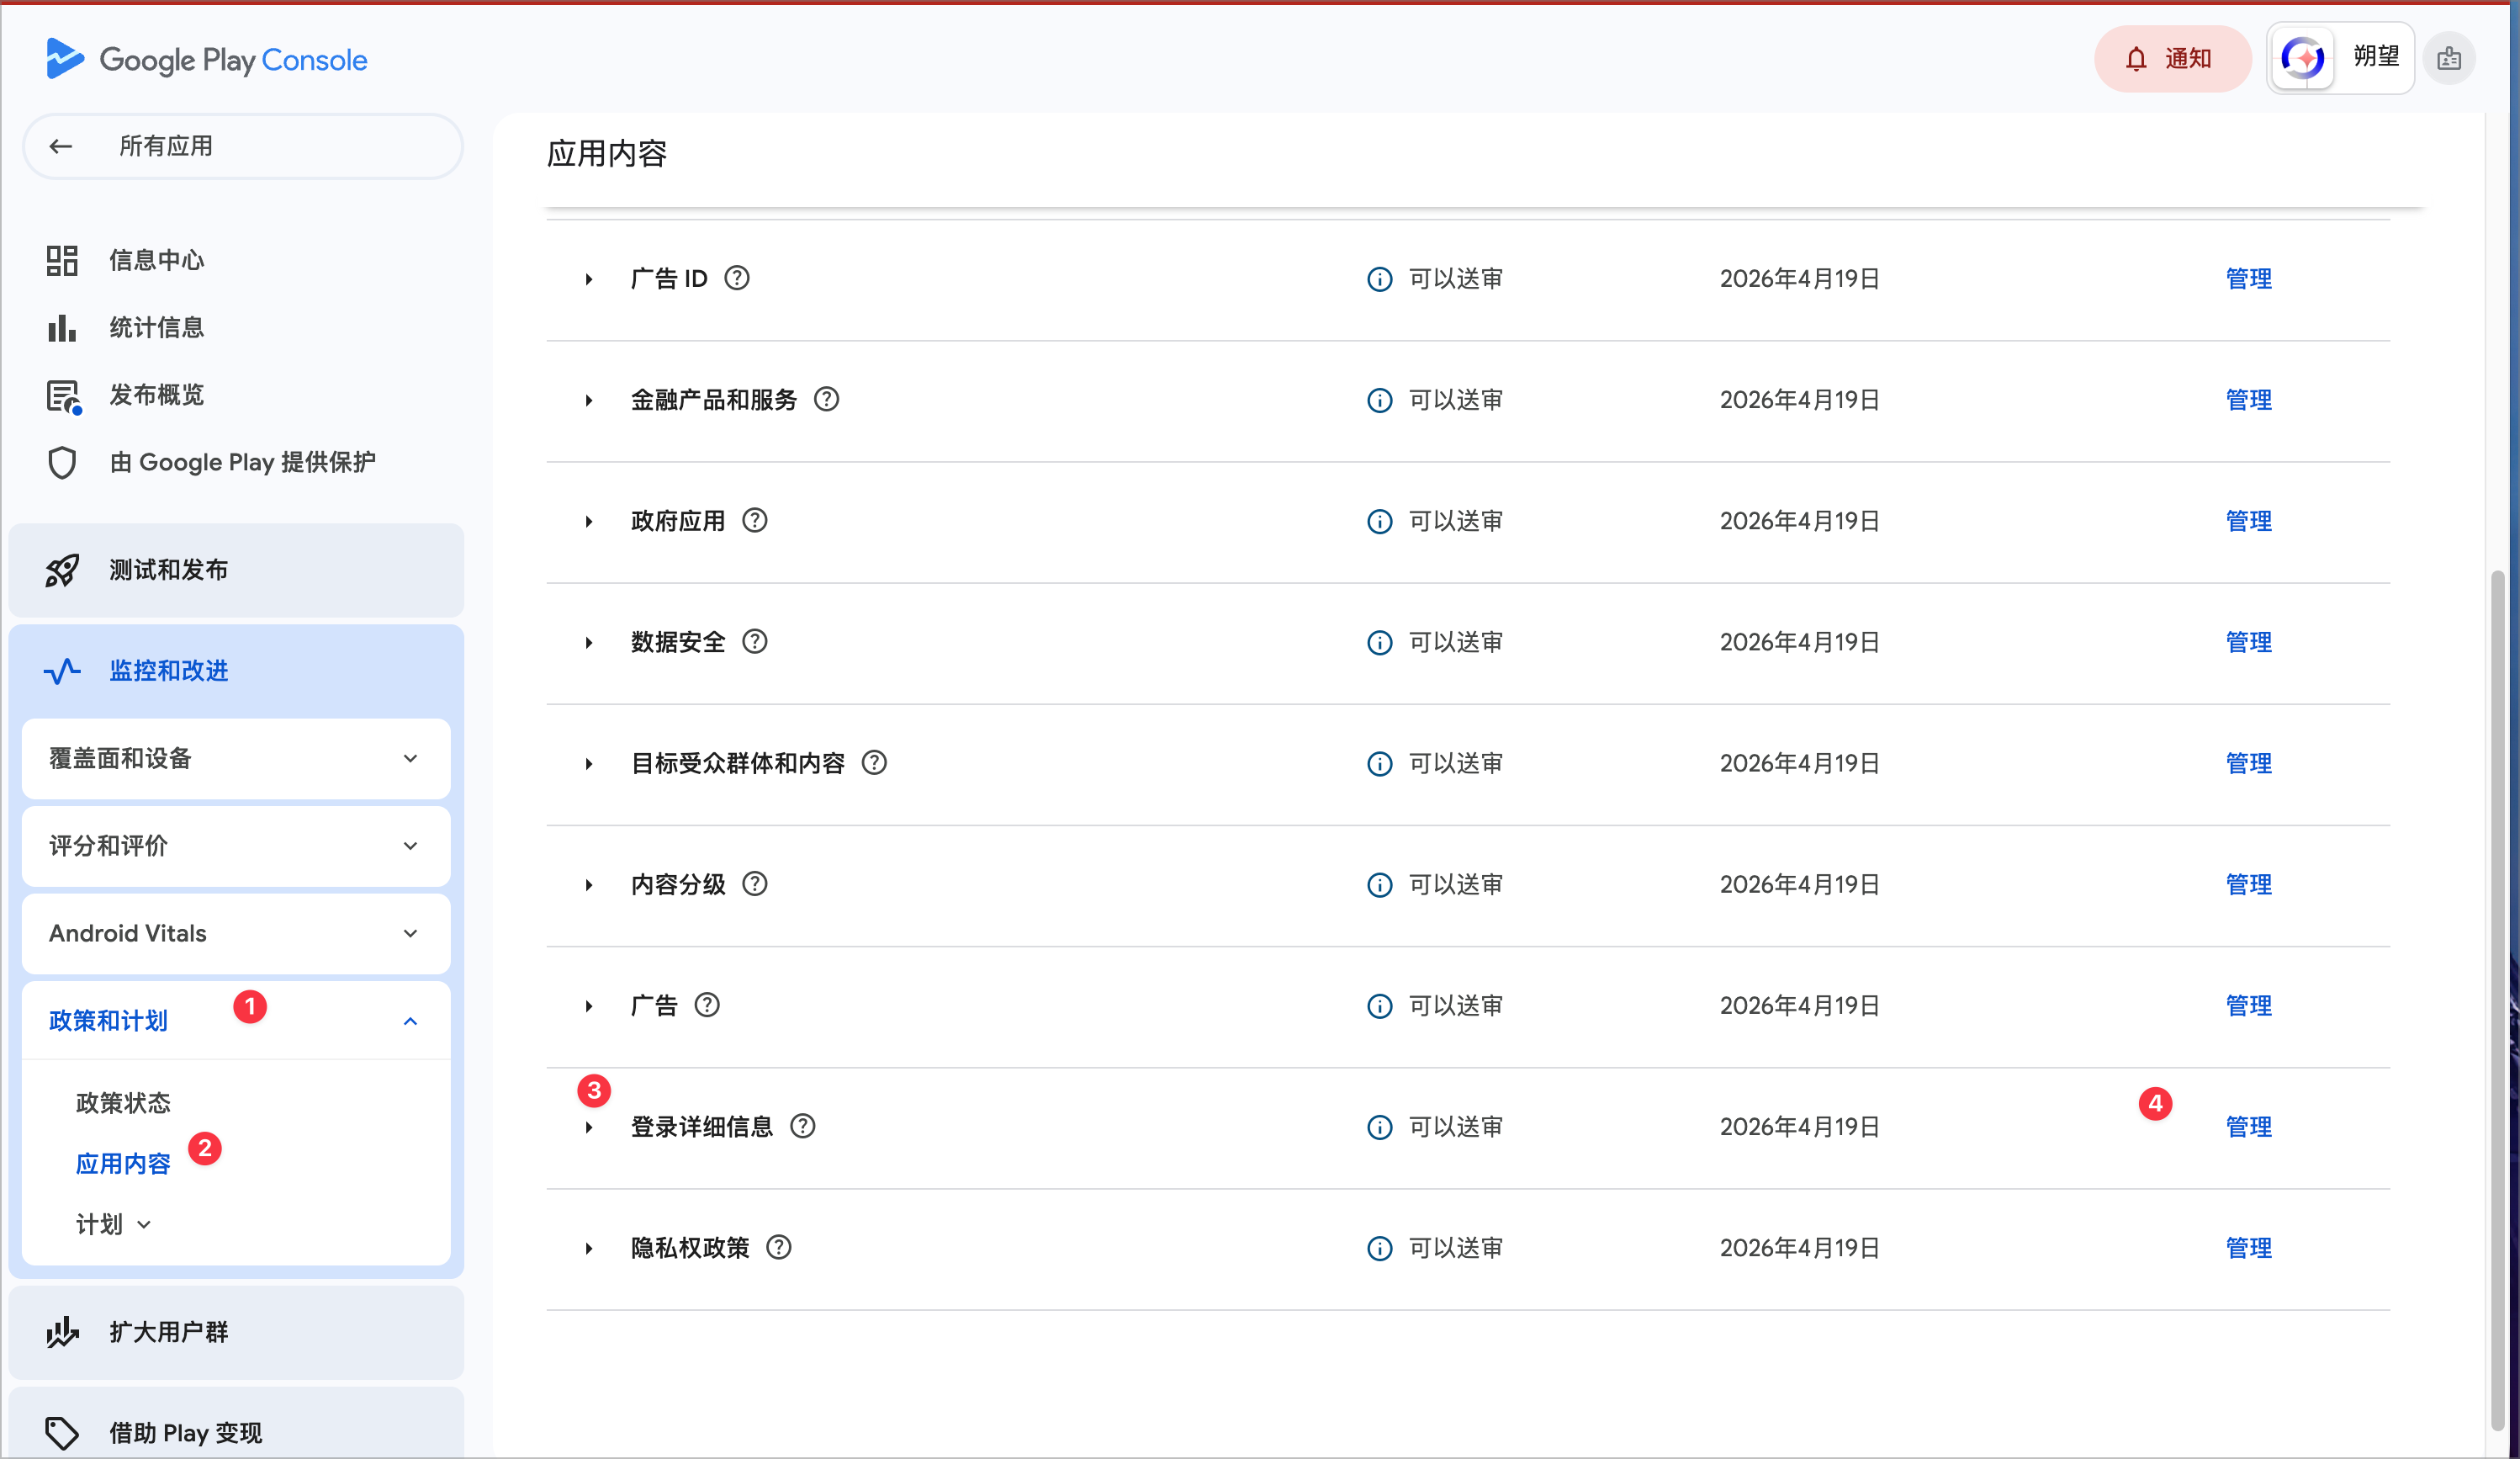Go back to 所有应用
Image resolution: width=2520 pixels, height=1459 pixels.
[242, 146]
